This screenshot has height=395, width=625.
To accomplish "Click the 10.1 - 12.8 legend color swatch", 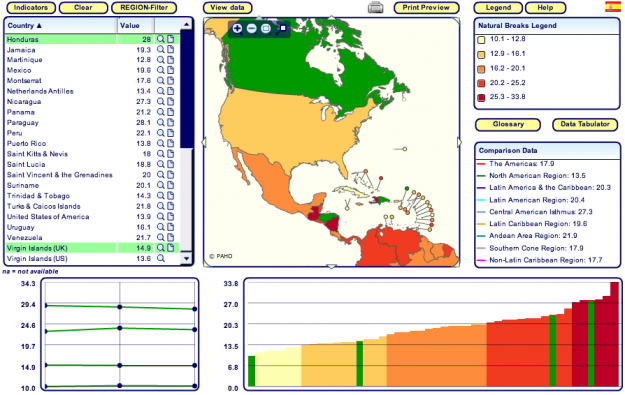I will 482,40.
